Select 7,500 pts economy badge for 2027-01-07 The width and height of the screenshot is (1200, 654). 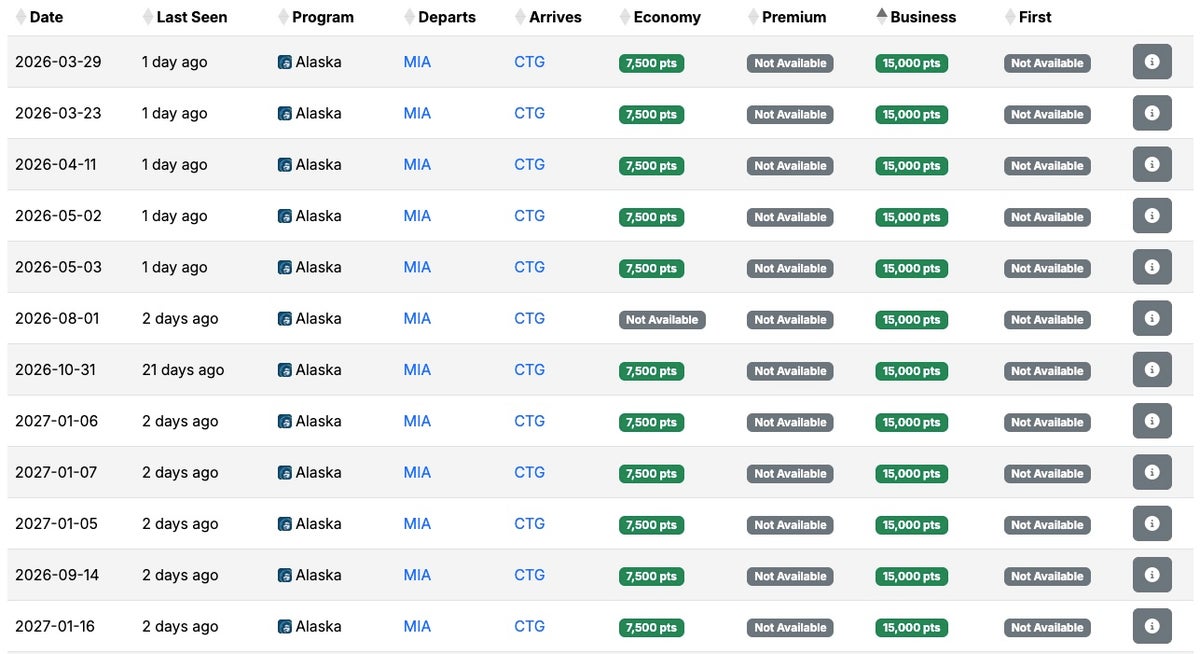click(x=651, y=473)
